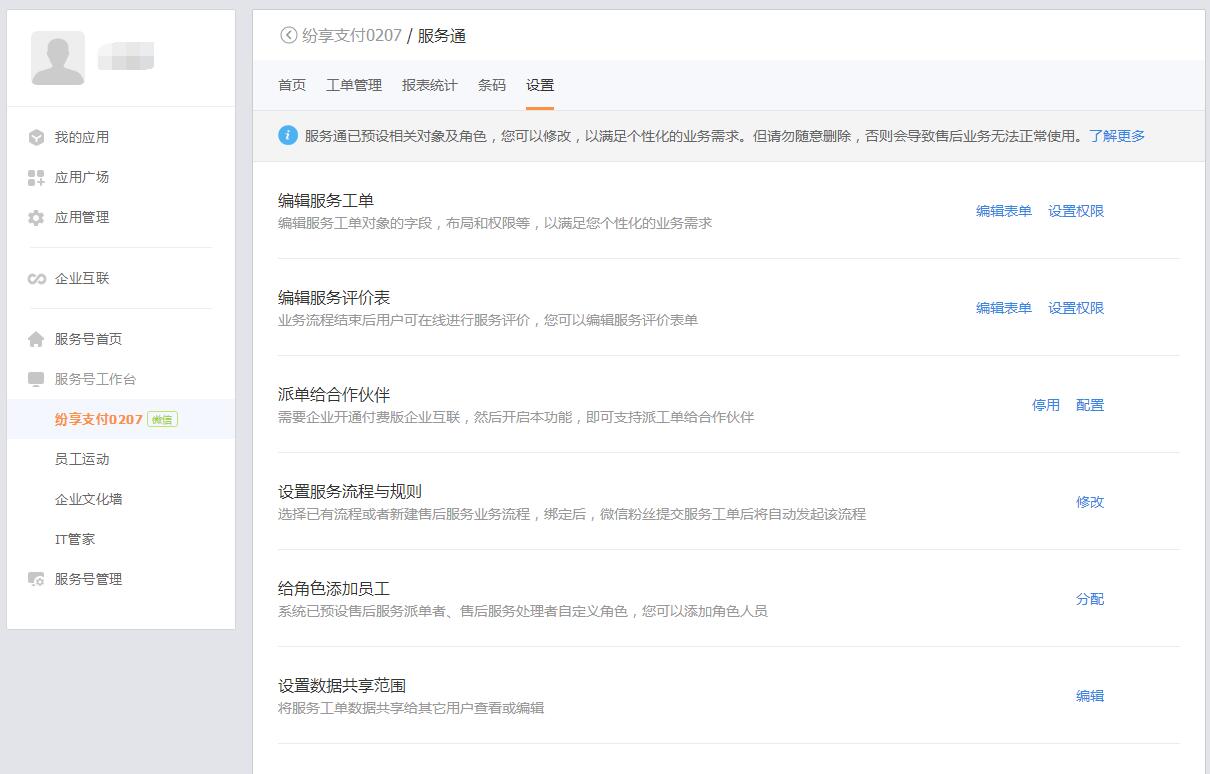
Task: Select the 条码 tab
Action: point(492,86)
